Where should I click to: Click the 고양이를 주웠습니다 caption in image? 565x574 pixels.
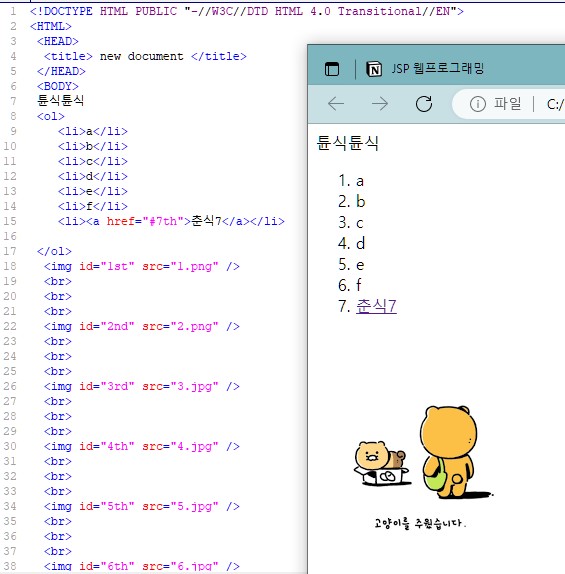[x=420, y=523]
